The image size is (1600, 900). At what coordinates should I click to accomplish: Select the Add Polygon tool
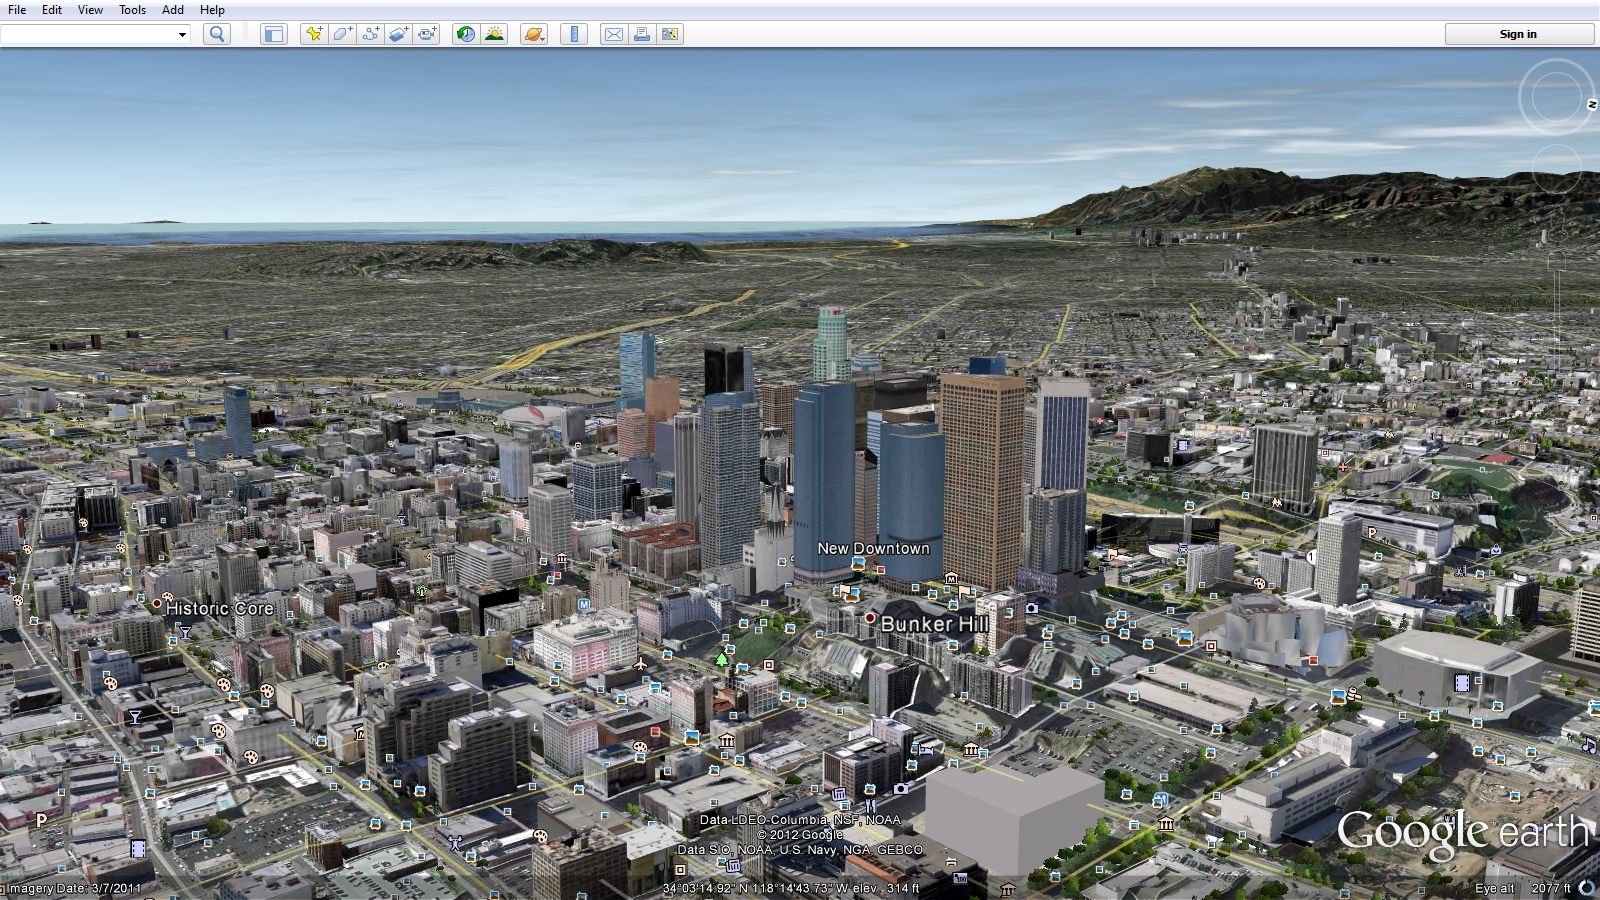point(342,34)
